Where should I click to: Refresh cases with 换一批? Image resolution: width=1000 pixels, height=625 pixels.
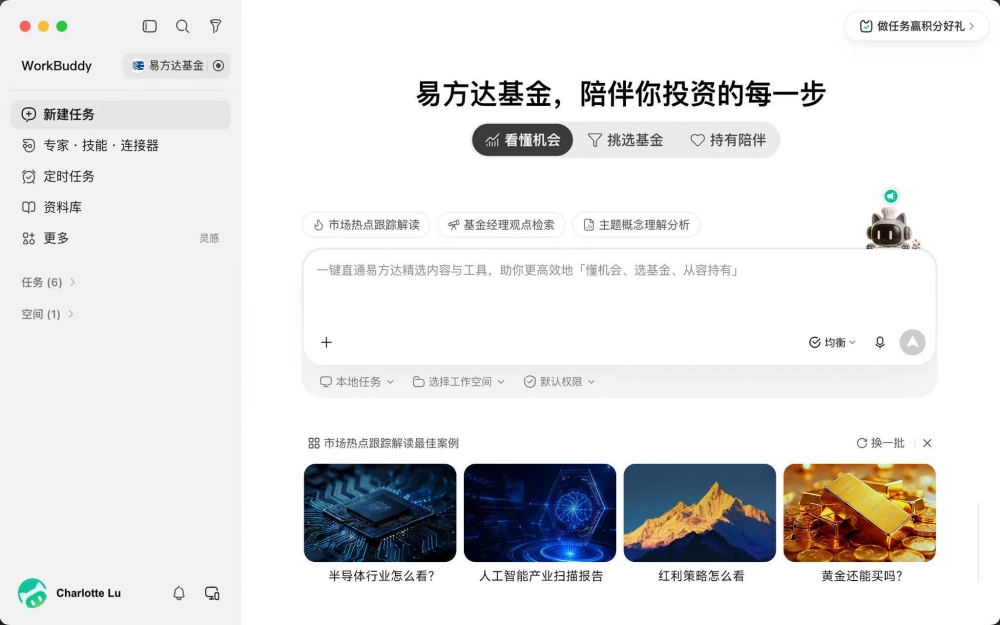point(881,443)
